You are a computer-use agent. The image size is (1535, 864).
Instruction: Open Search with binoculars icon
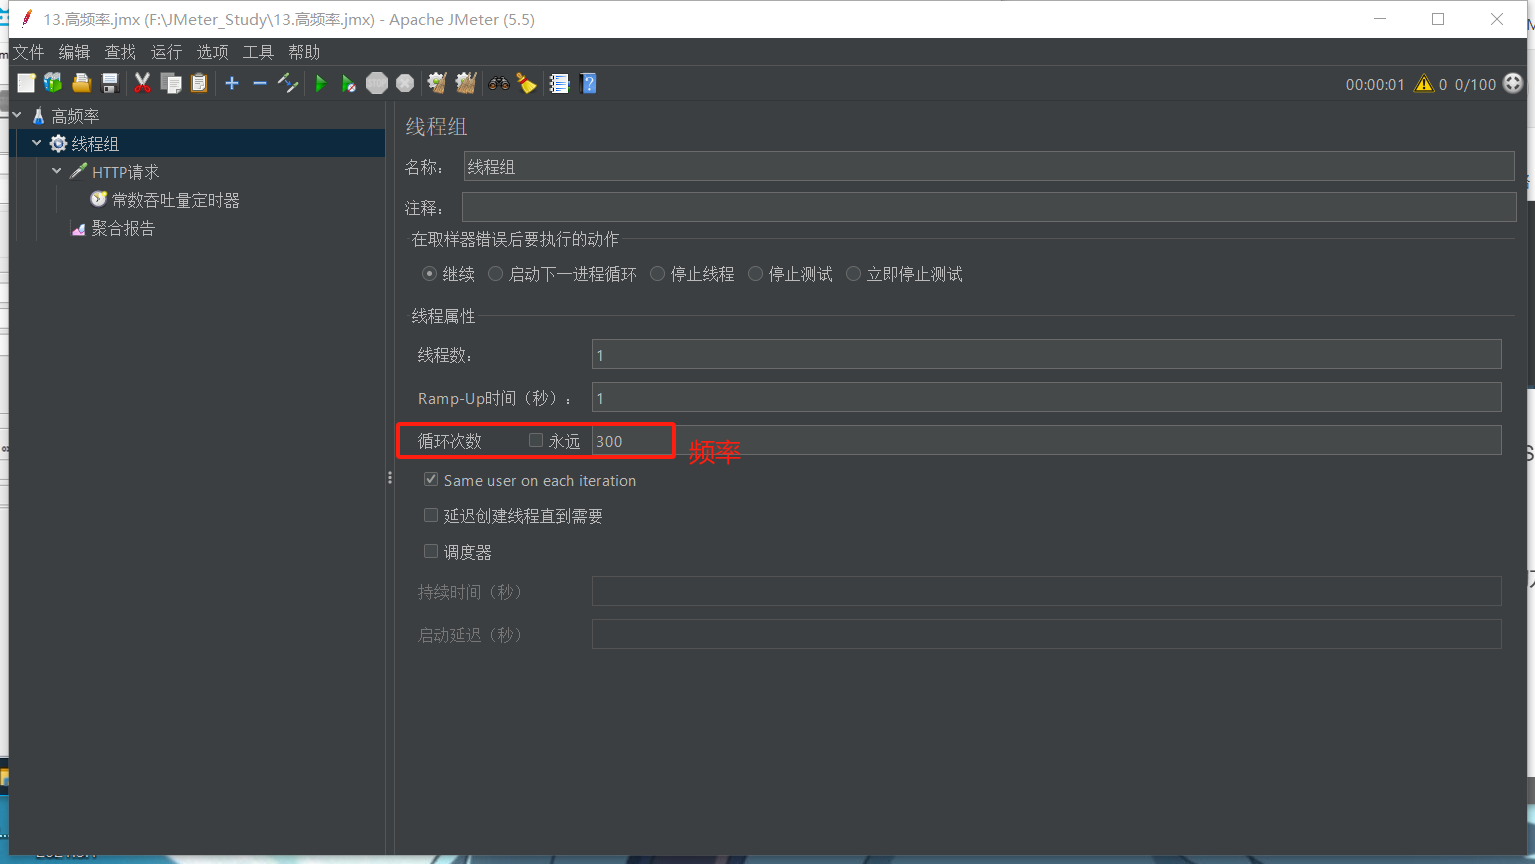pyautogui.click(x=498, y=83)
